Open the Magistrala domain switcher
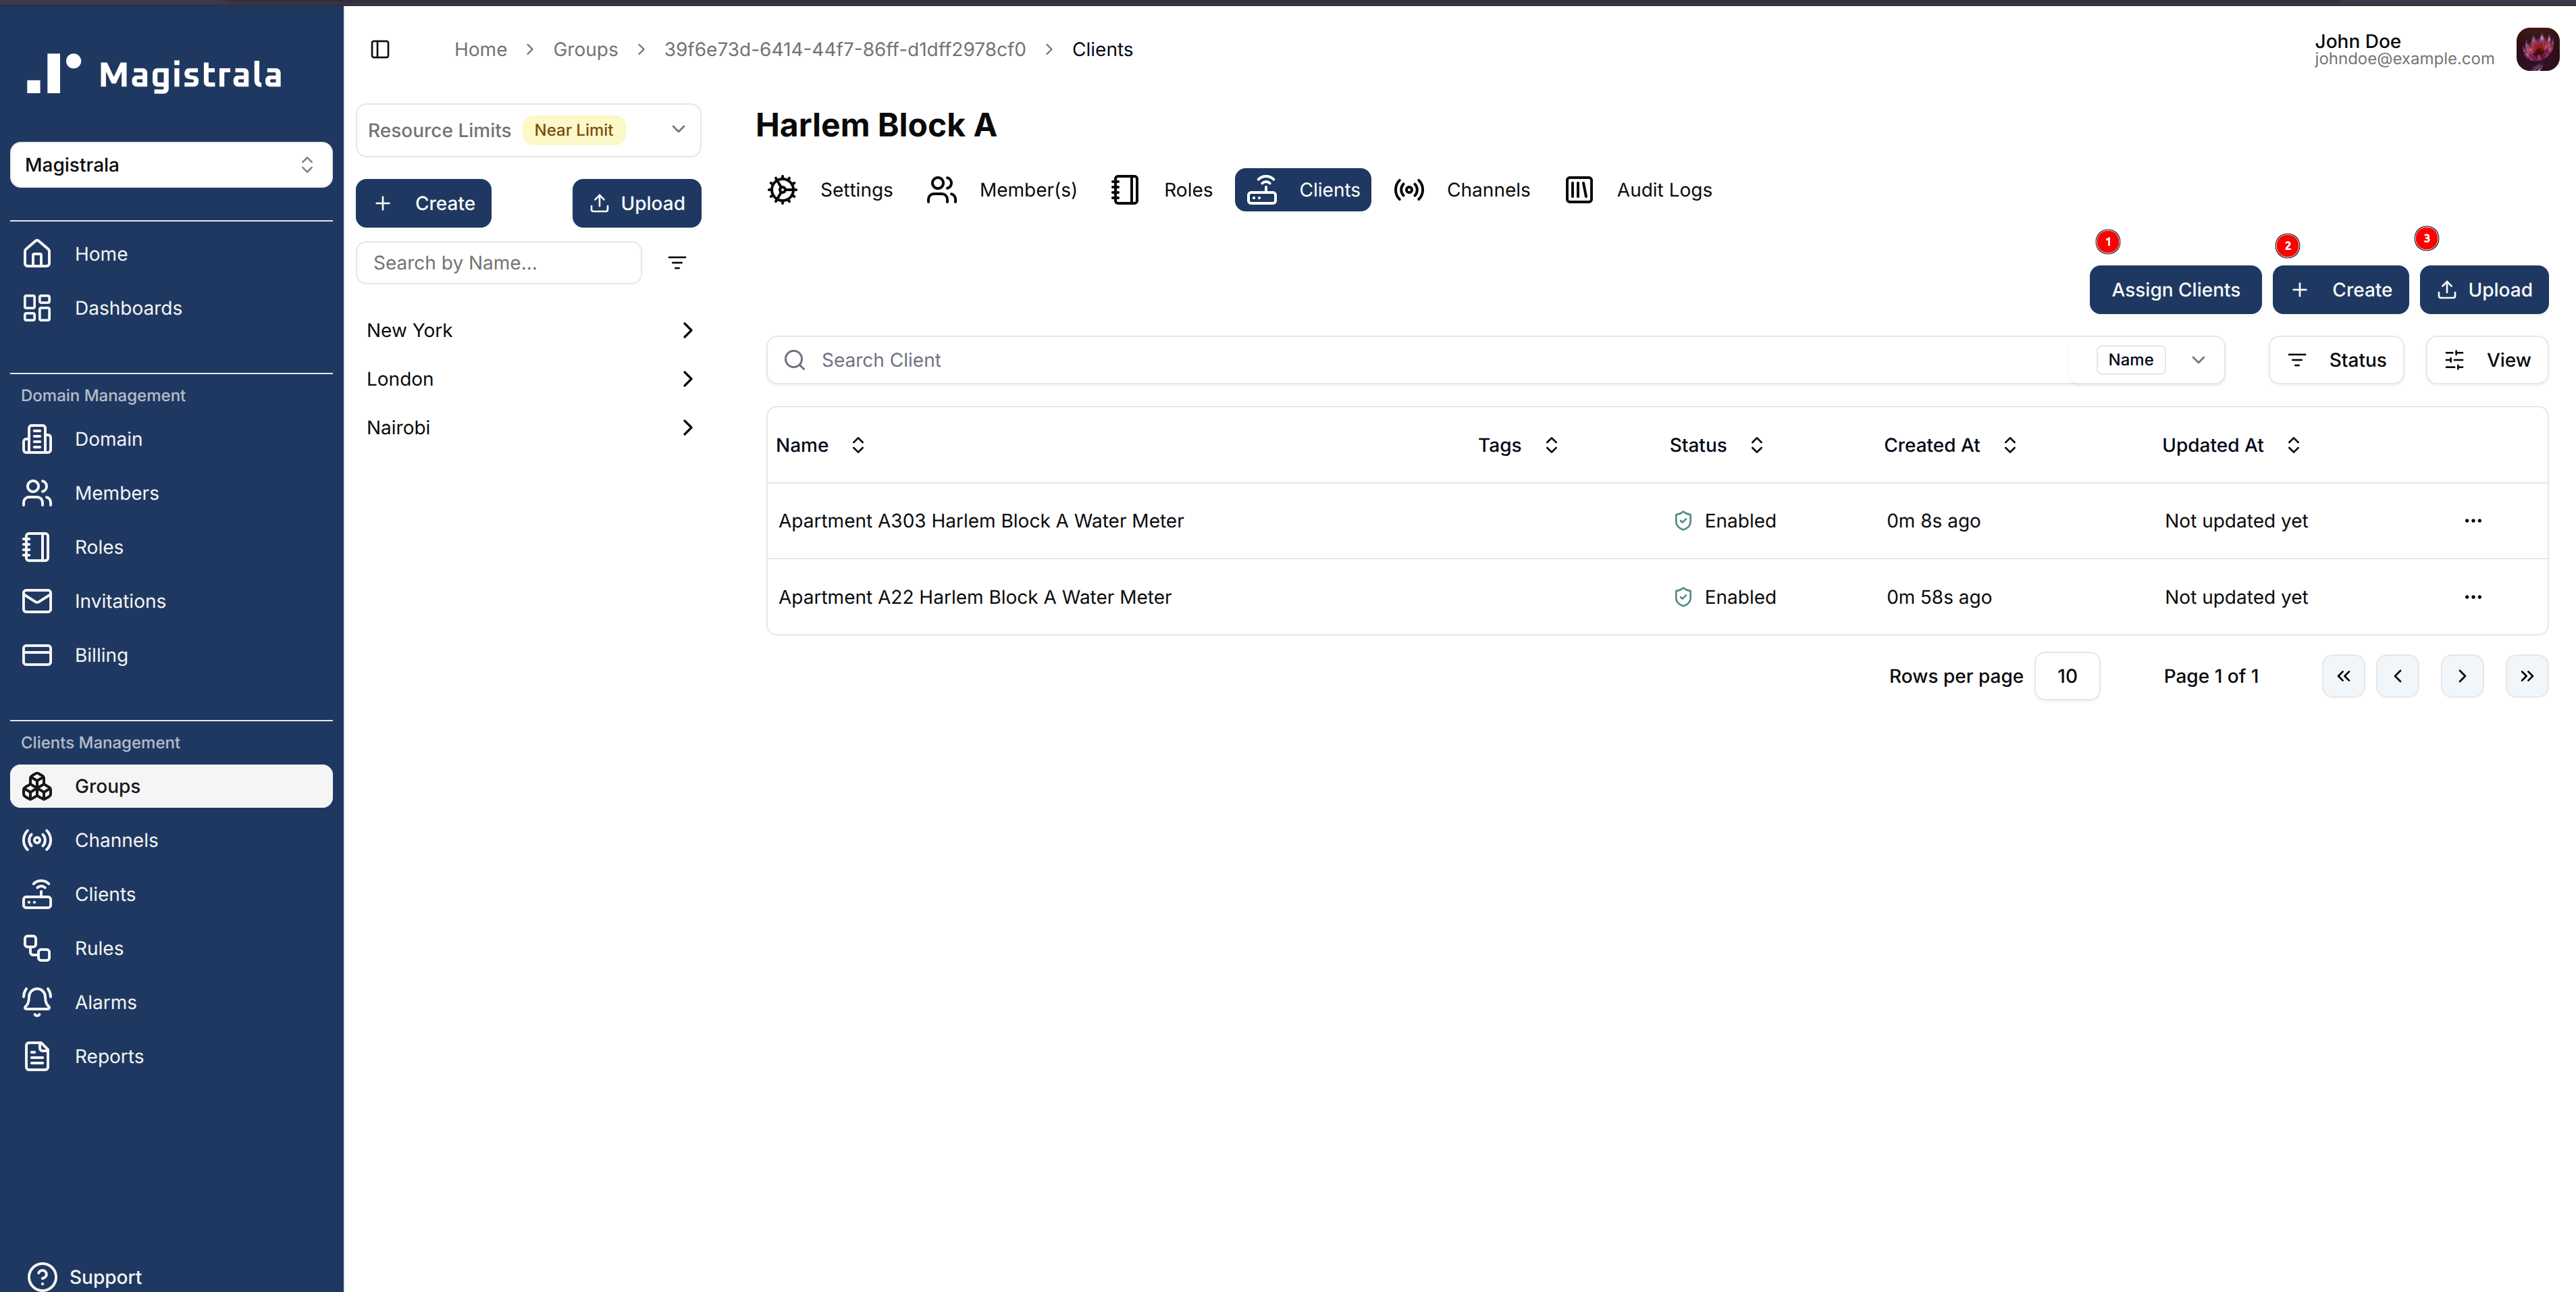Image resolution: width=2576 pixels, height=1292 pixels. coord(171,165)
